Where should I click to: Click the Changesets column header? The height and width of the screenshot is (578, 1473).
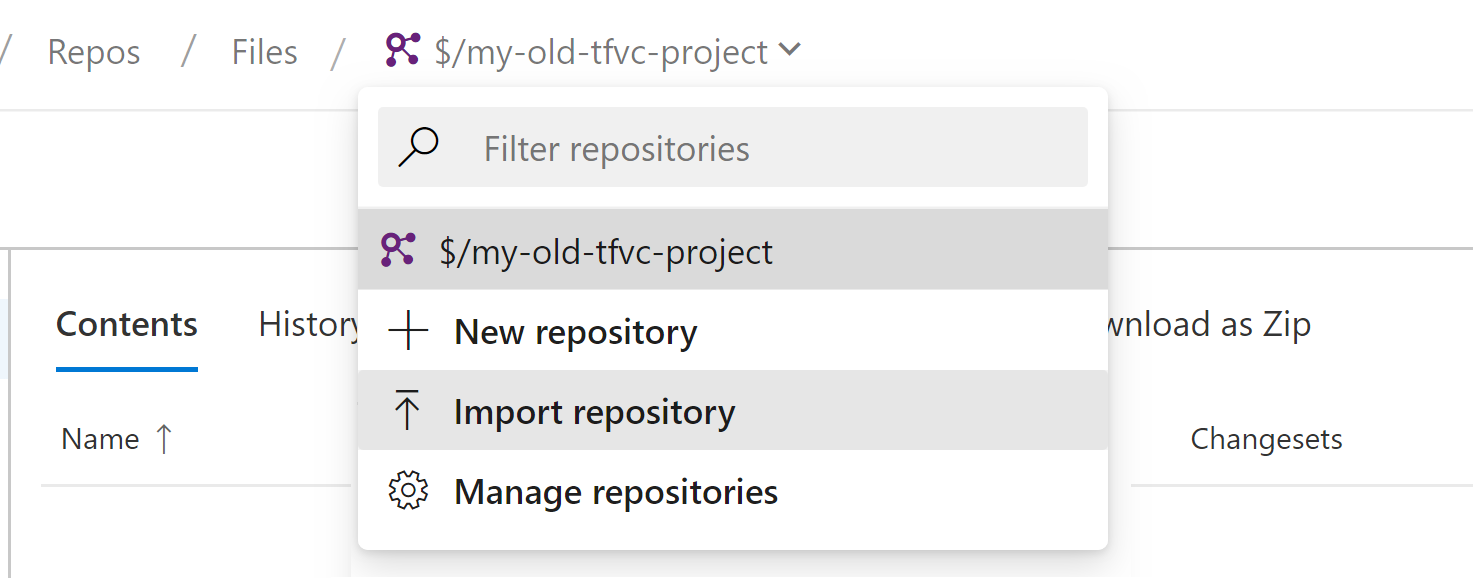[1266, 439]
